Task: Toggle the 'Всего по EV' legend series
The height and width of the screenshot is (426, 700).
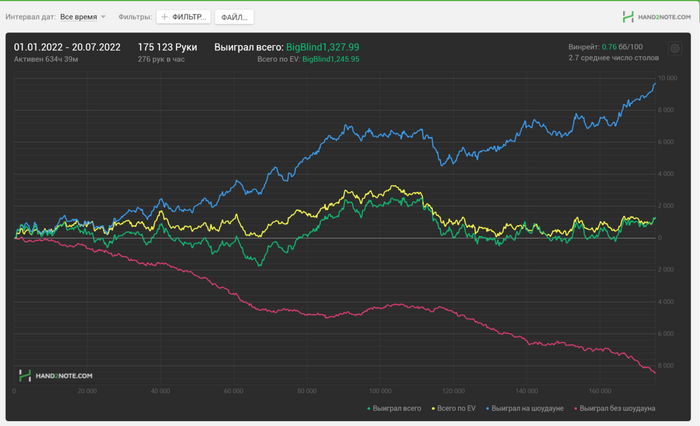Action: point(454,408)
